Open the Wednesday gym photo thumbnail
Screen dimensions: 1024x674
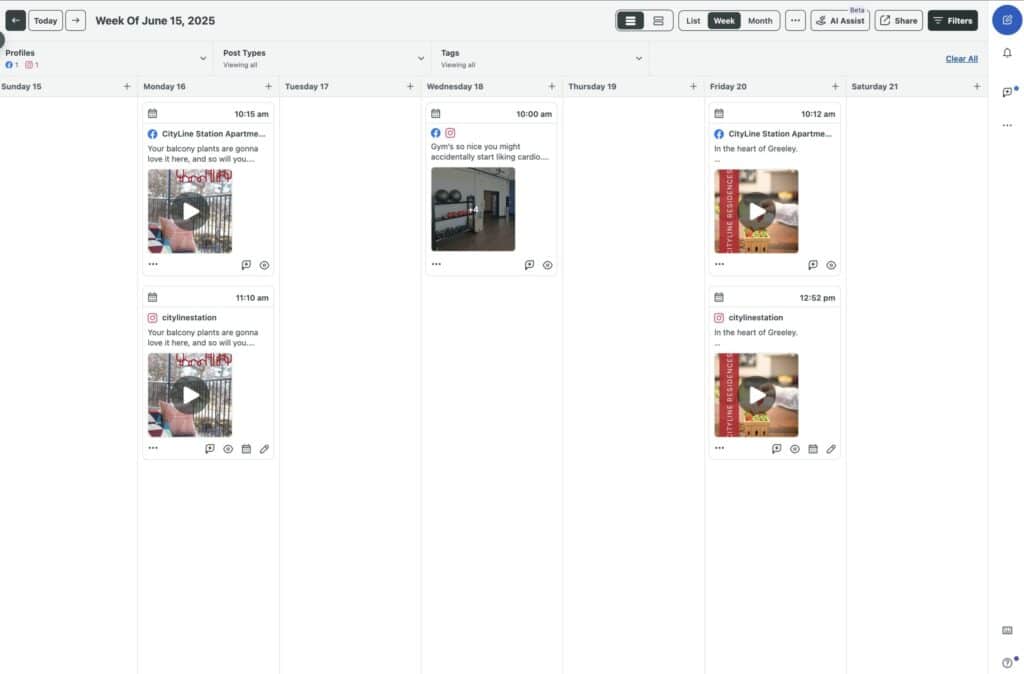tap(473, 209)
